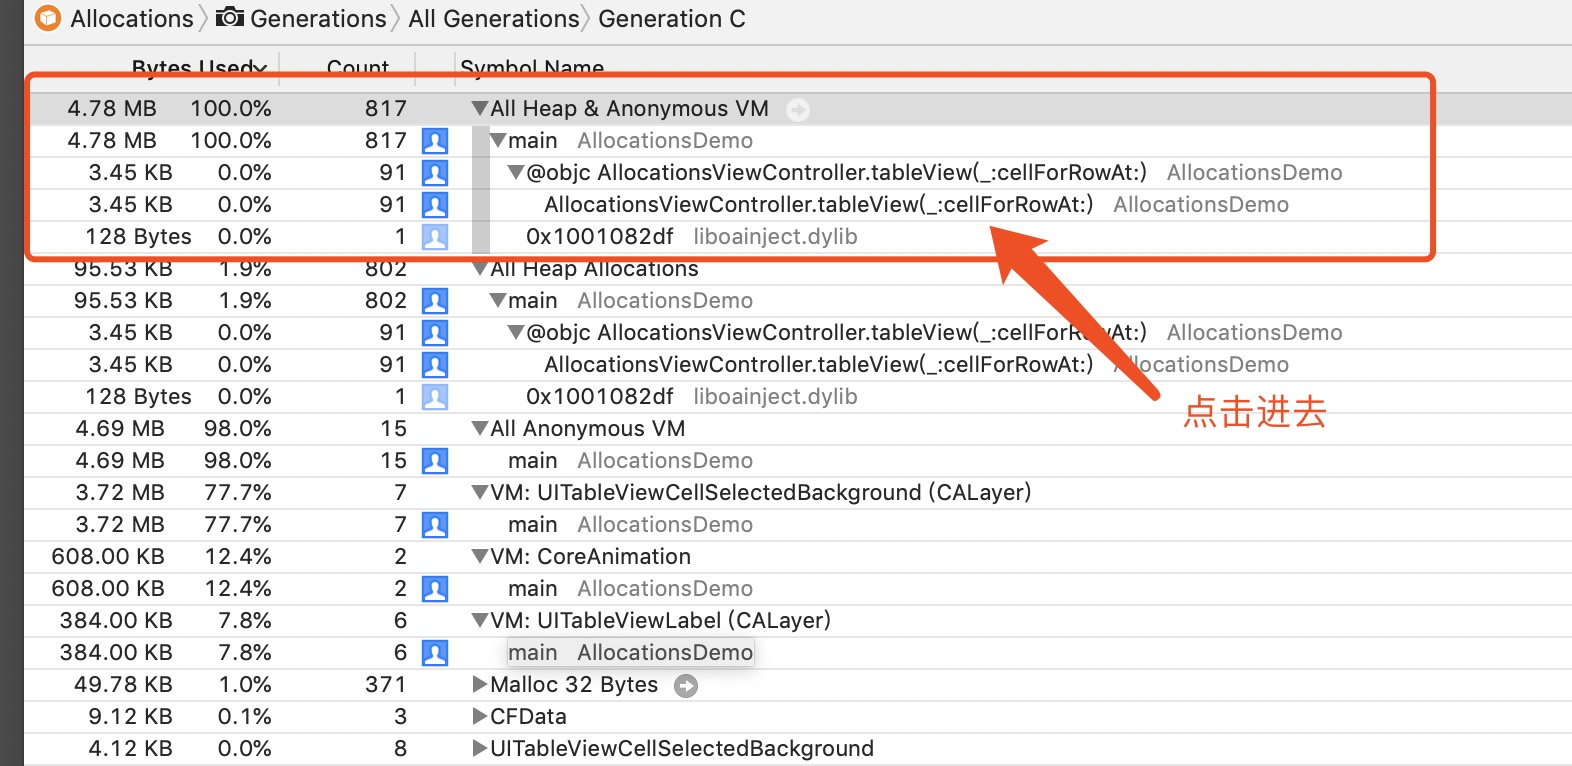Open All Generations in the breadcrumb
The image size is (1572, 766).
pyautogui.click(x=493, y=18)
